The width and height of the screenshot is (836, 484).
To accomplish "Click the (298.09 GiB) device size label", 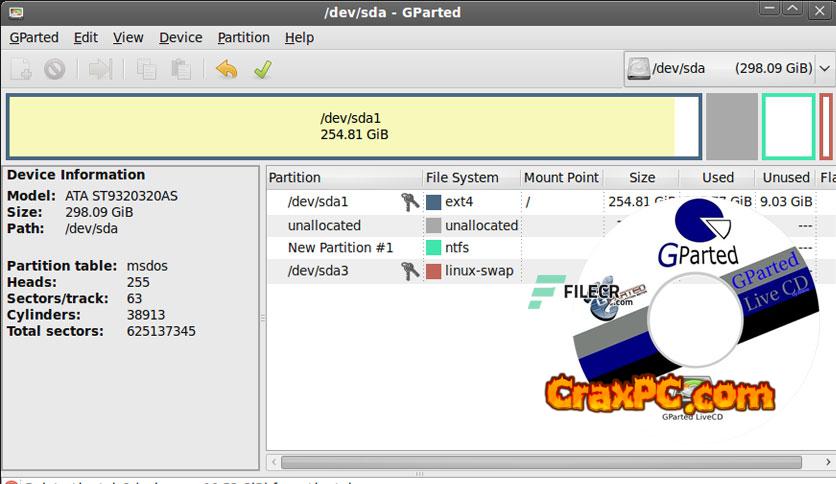I will pos(774,69).
